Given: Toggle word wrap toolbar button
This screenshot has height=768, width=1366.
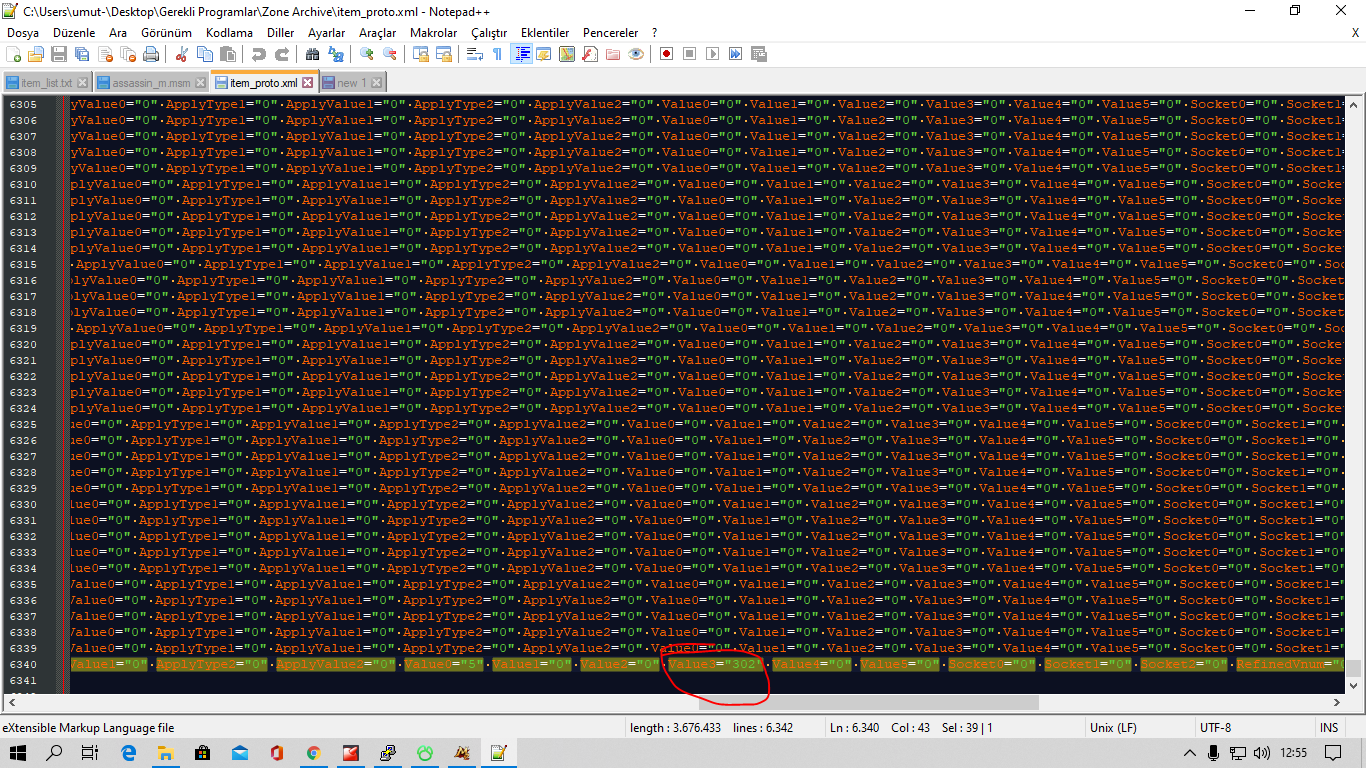Looking at the screenshot, I should coord(474,54).
